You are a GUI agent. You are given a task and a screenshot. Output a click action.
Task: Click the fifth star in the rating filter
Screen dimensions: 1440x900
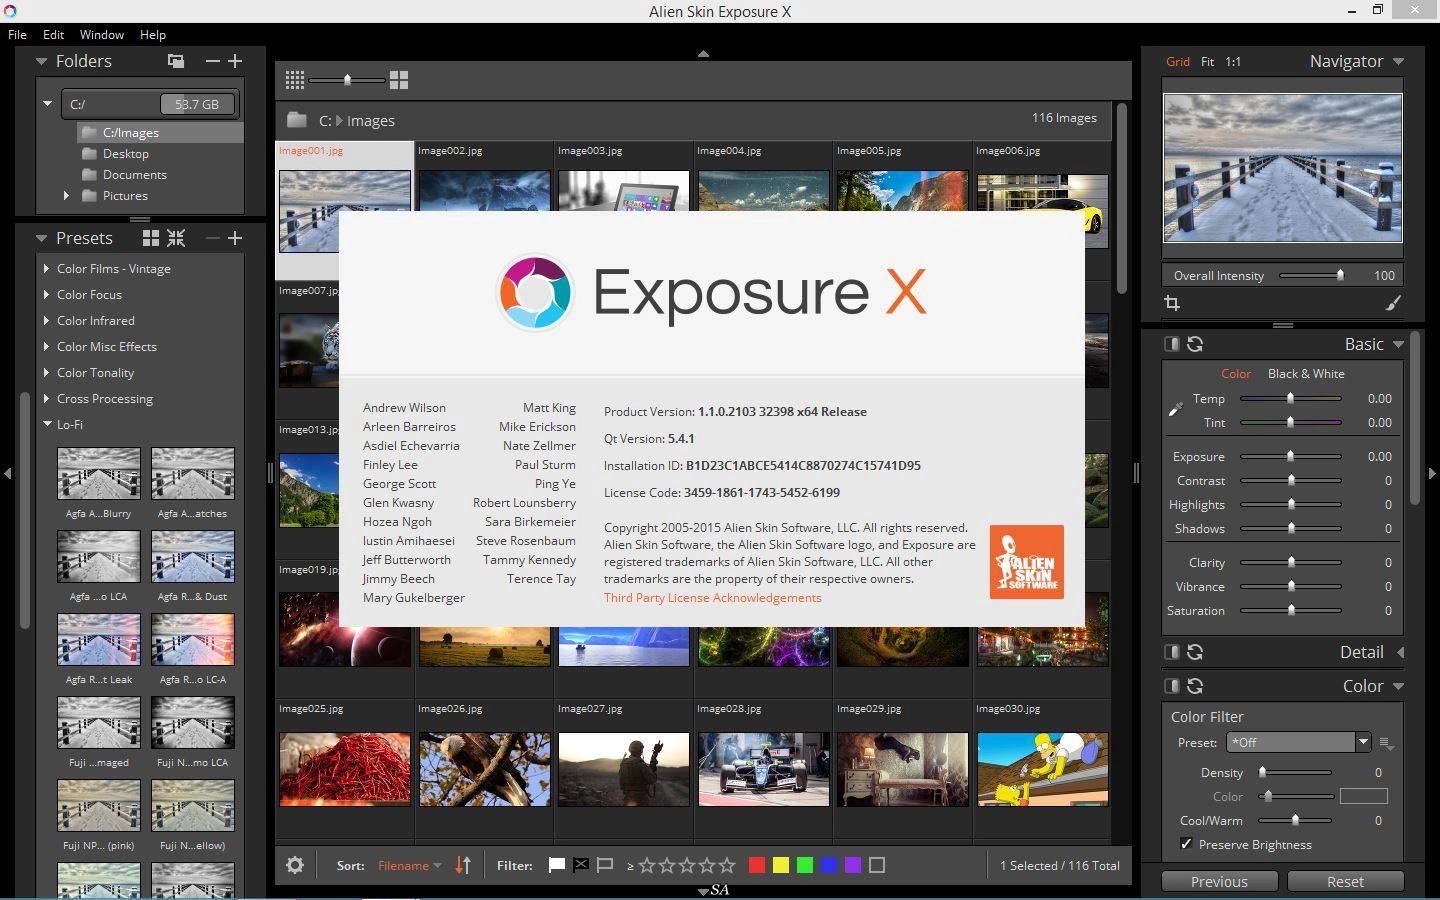point(727,865)
